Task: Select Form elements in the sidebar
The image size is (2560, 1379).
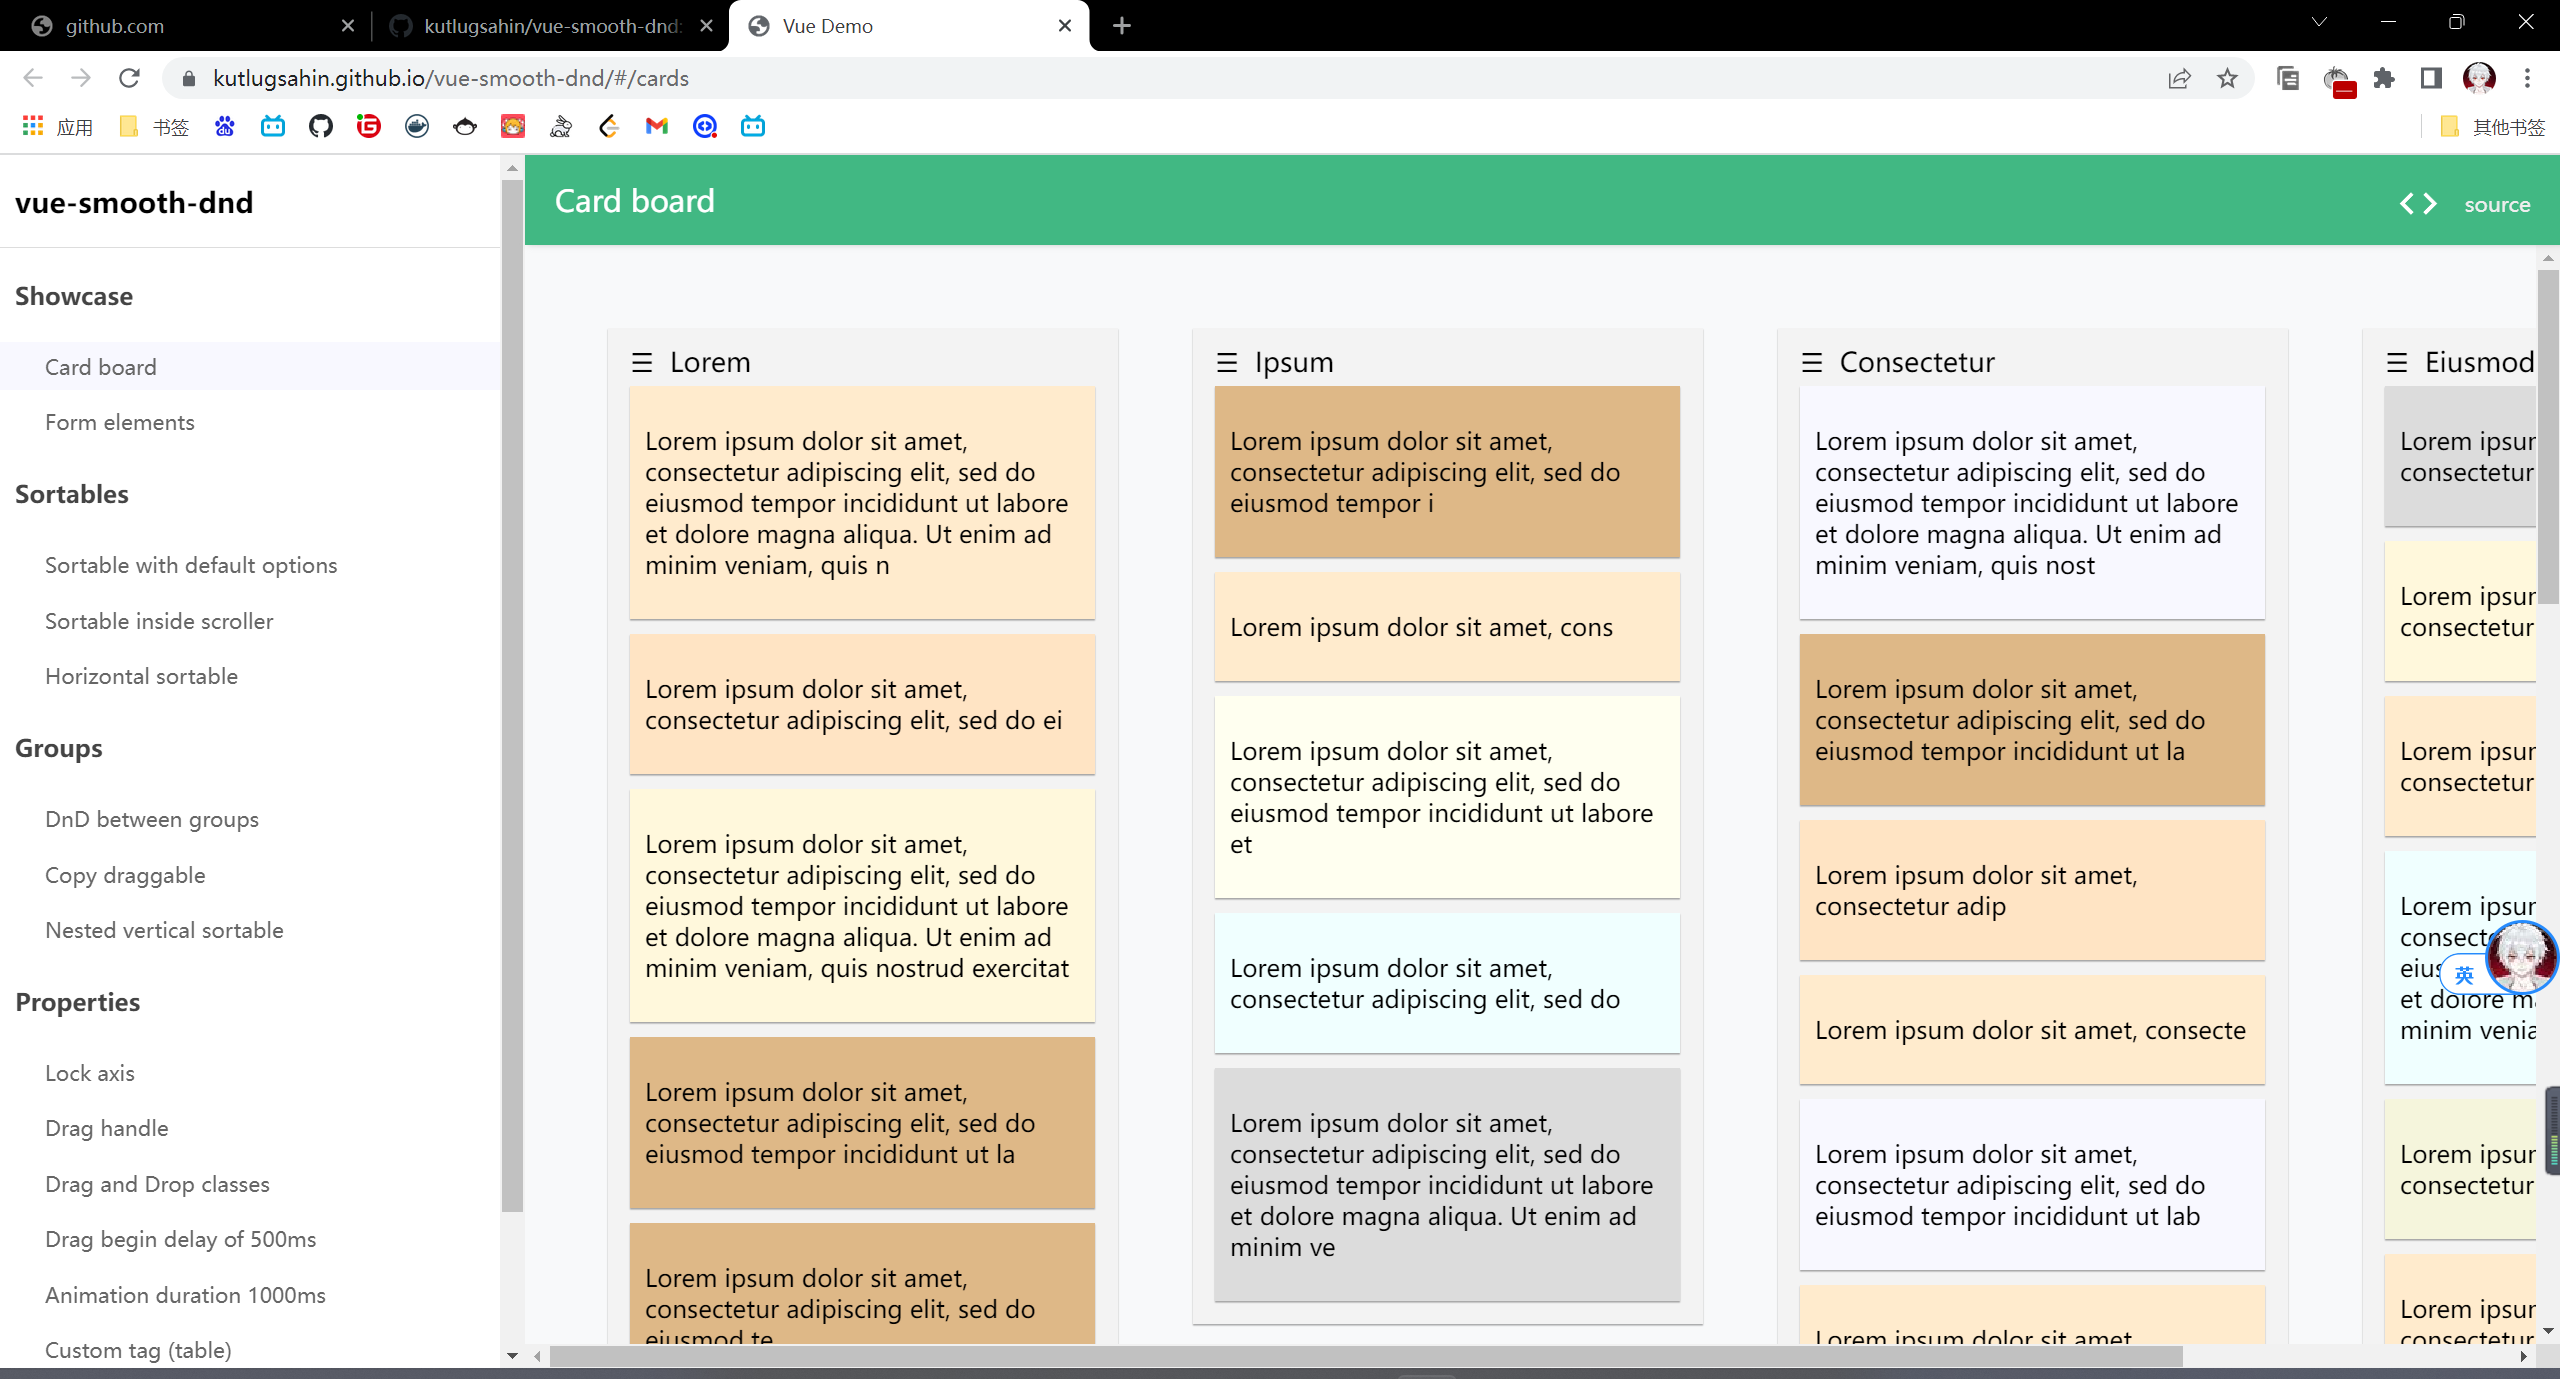Action: (x=120, y=422)
